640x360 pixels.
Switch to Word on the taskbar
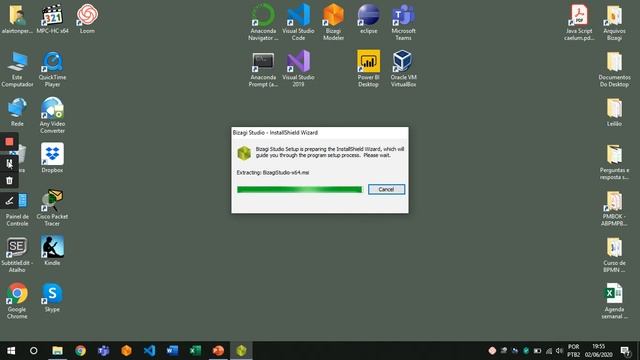tap(172, 351)
